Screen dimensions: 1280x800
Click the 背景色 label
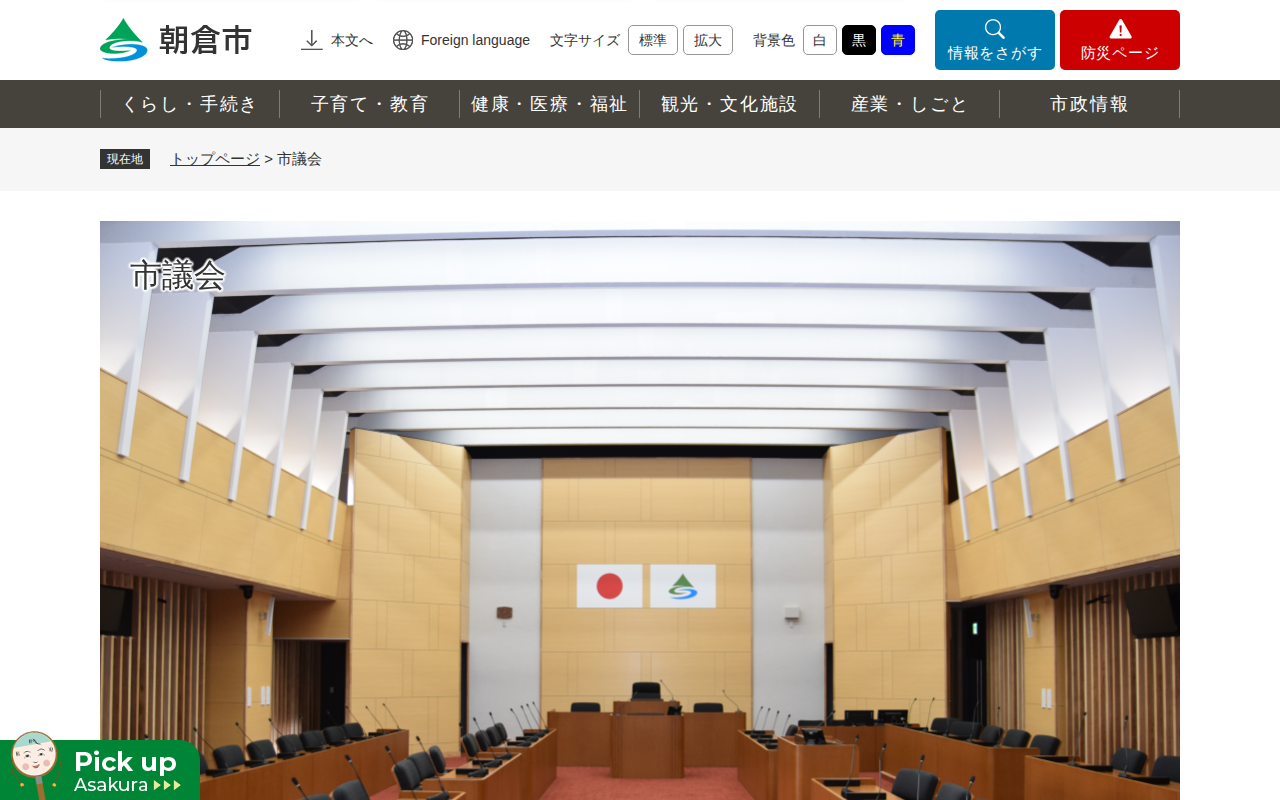click(774, 40)
